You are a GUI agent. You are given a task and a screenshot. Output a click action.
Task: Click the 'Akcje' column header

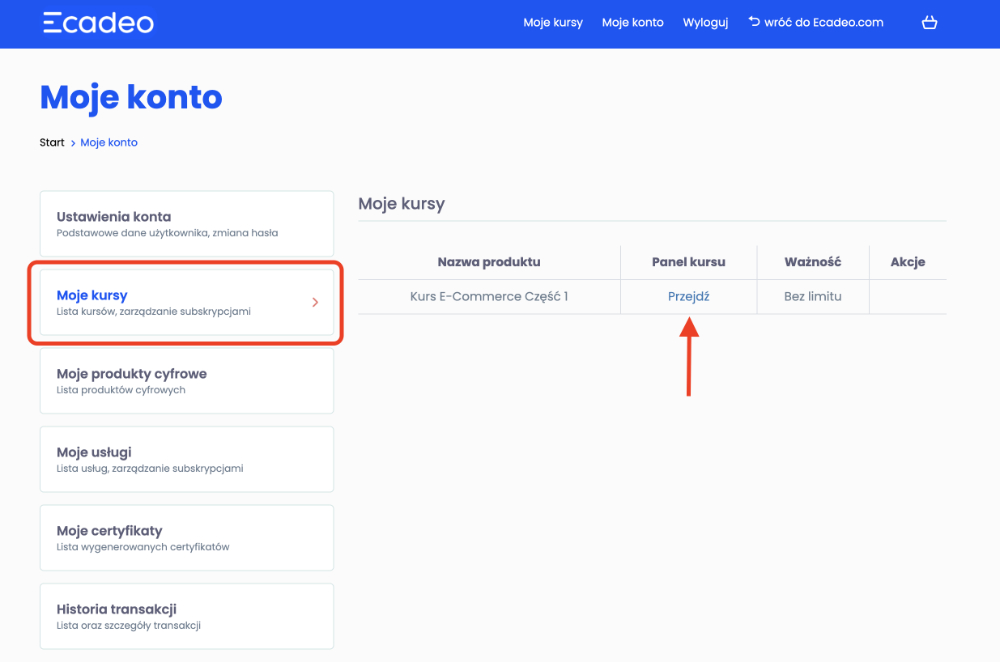pyautogui.click(x=907, y=262)
